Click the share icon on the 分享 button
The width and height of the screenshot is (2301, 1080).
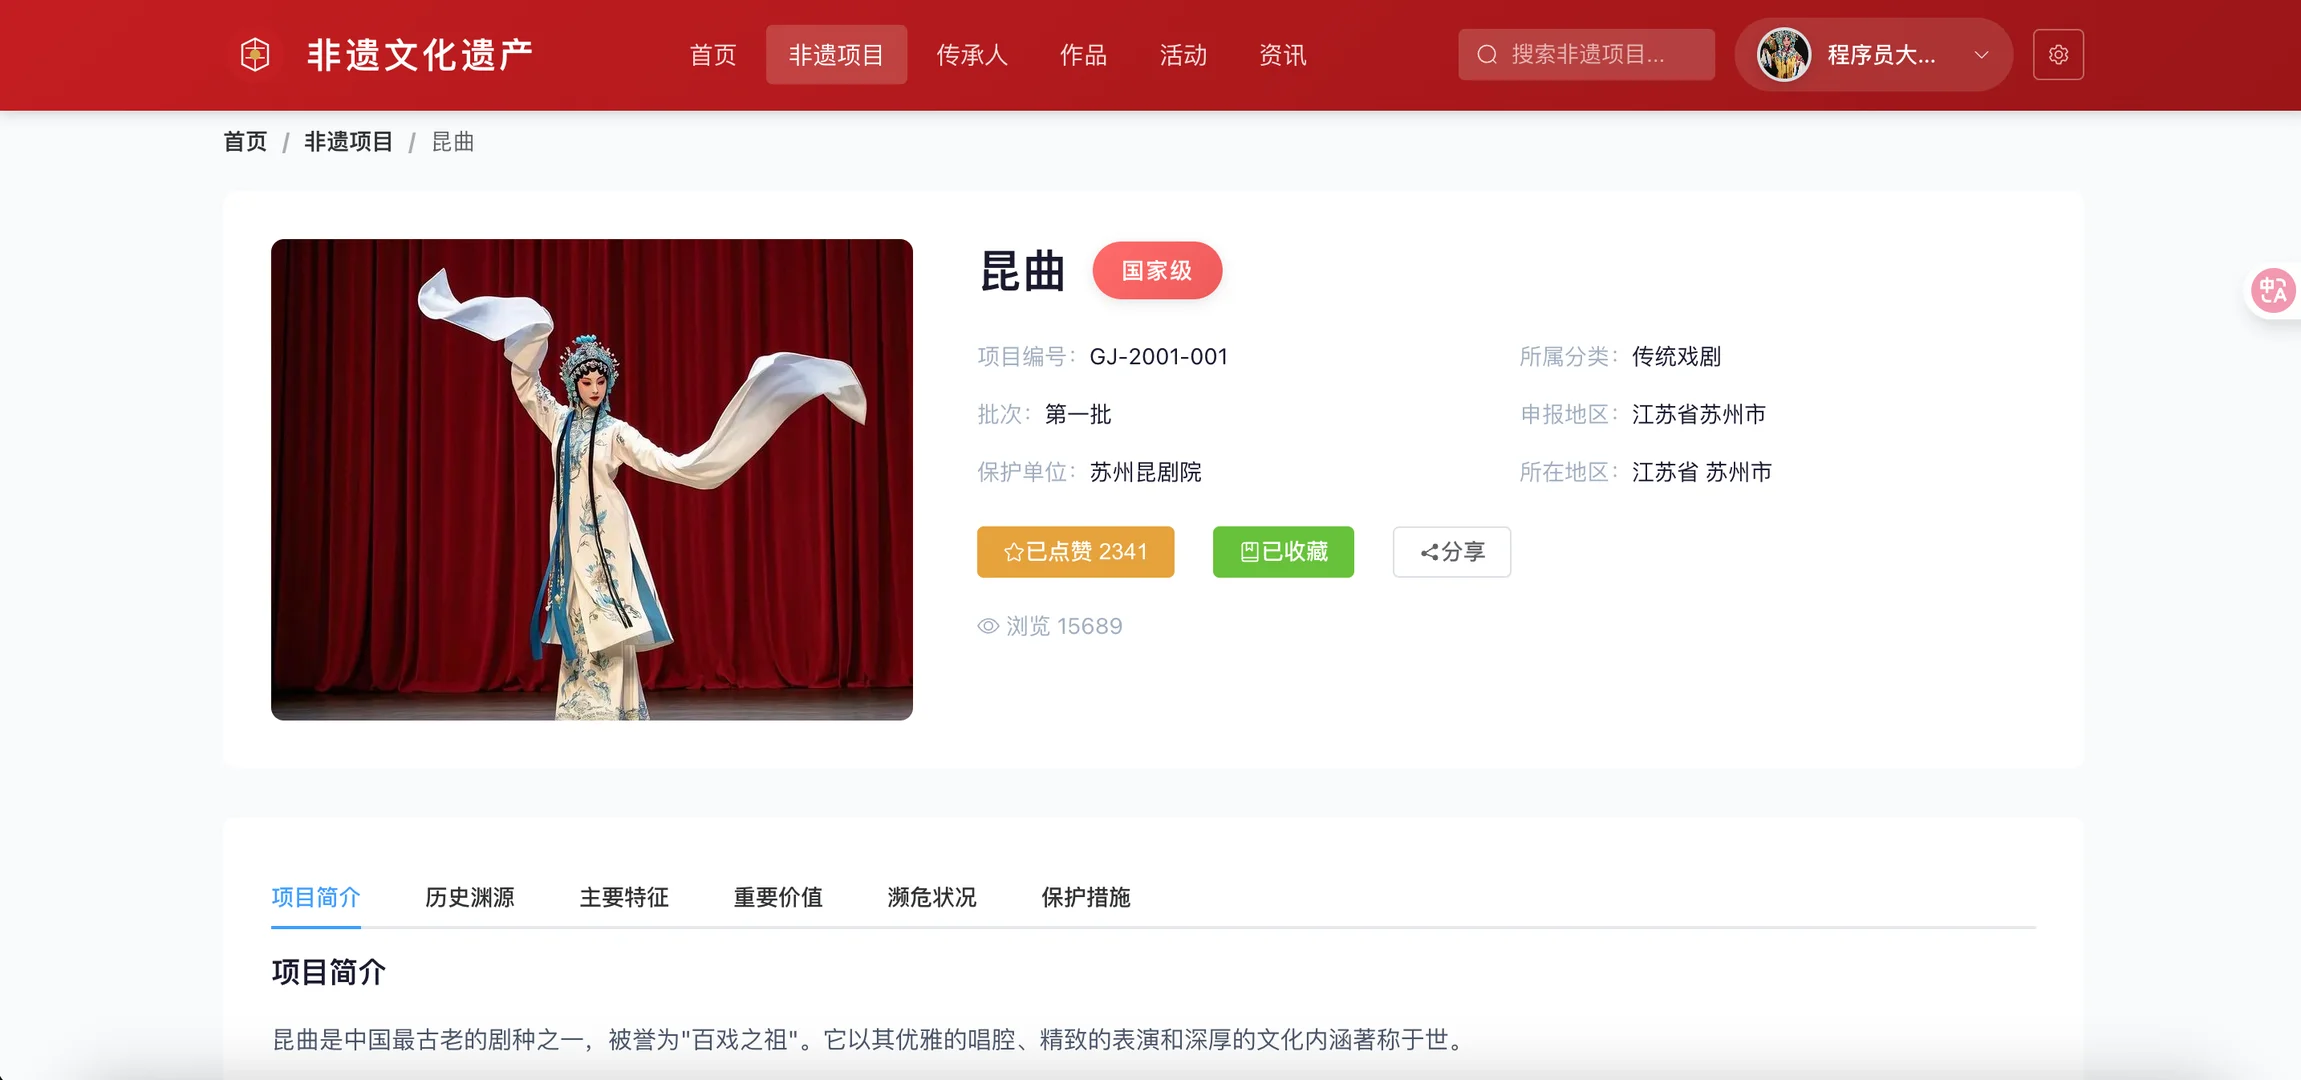[x=1428, y=552]
